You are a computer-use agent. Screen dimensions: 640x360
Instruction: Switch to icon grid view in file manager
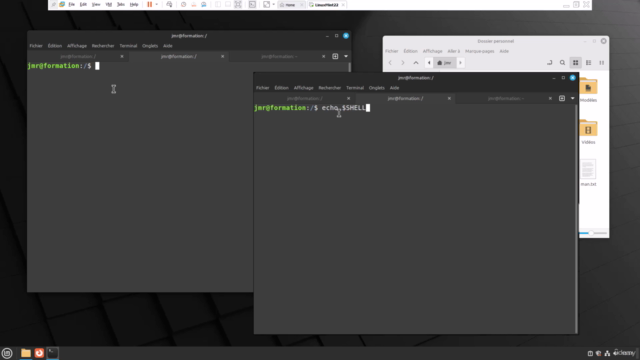576,63
